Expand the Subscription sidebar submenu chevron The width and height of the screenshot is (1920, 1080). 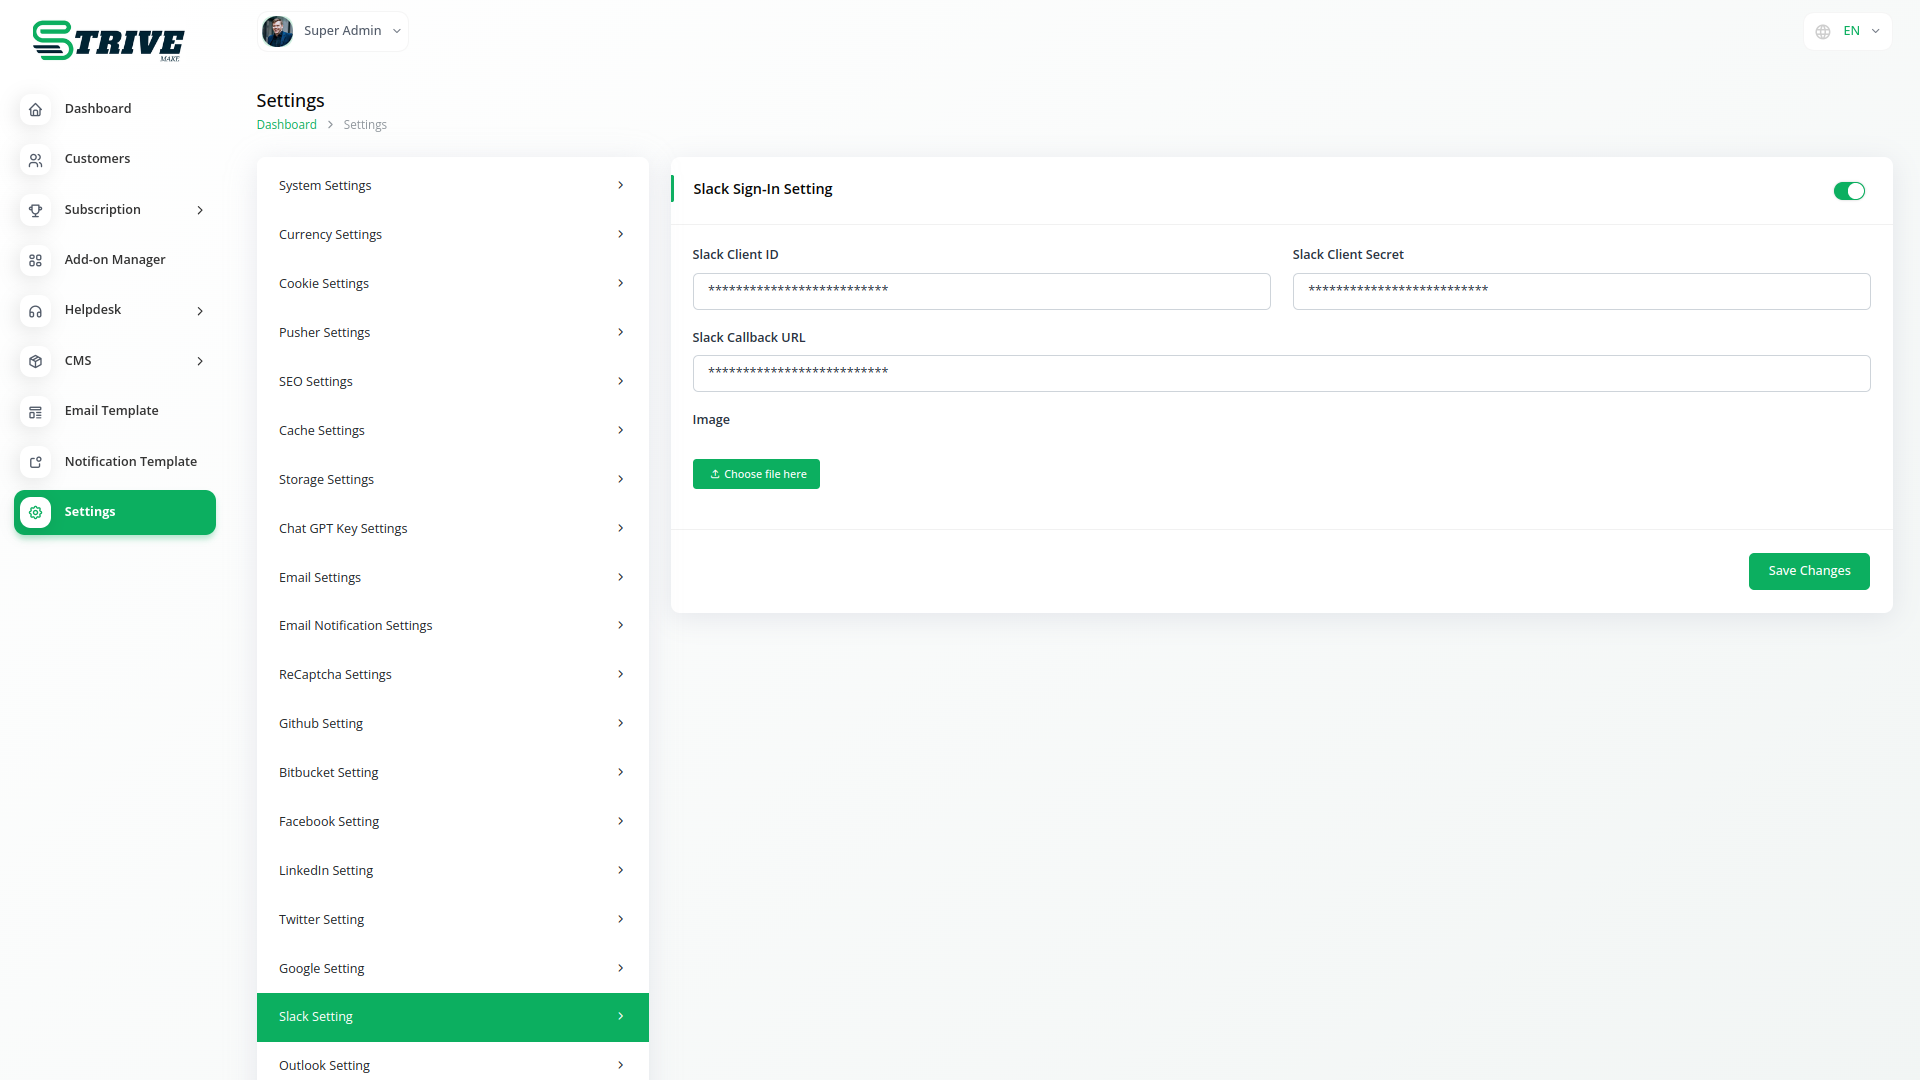click(200, 210)
